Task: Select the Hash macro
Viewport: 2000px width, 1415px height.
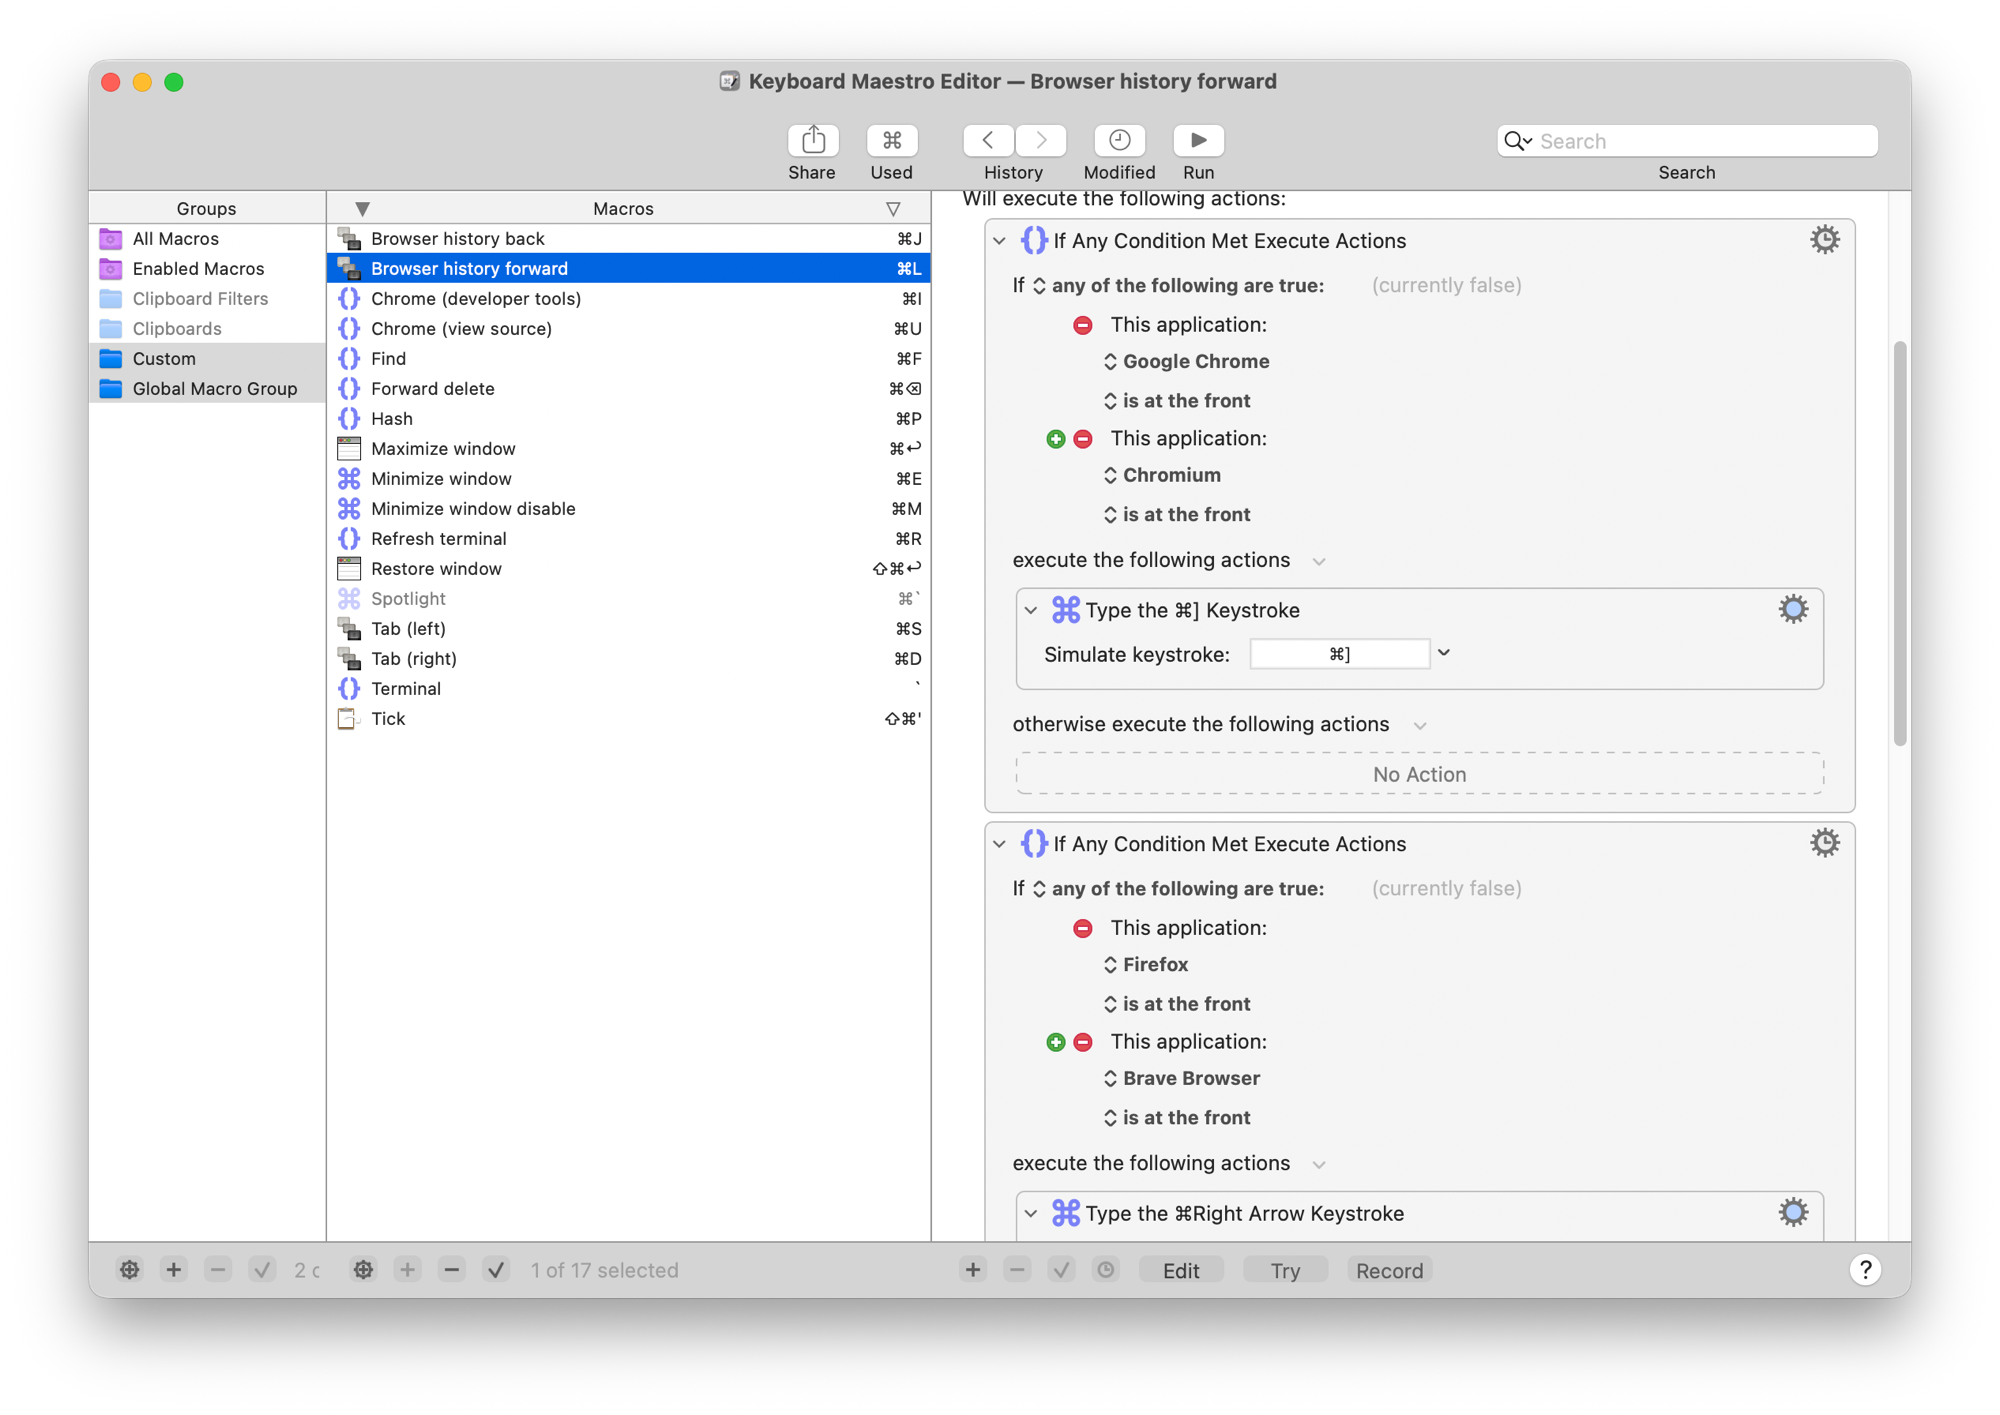Action: tap(629, 419)
